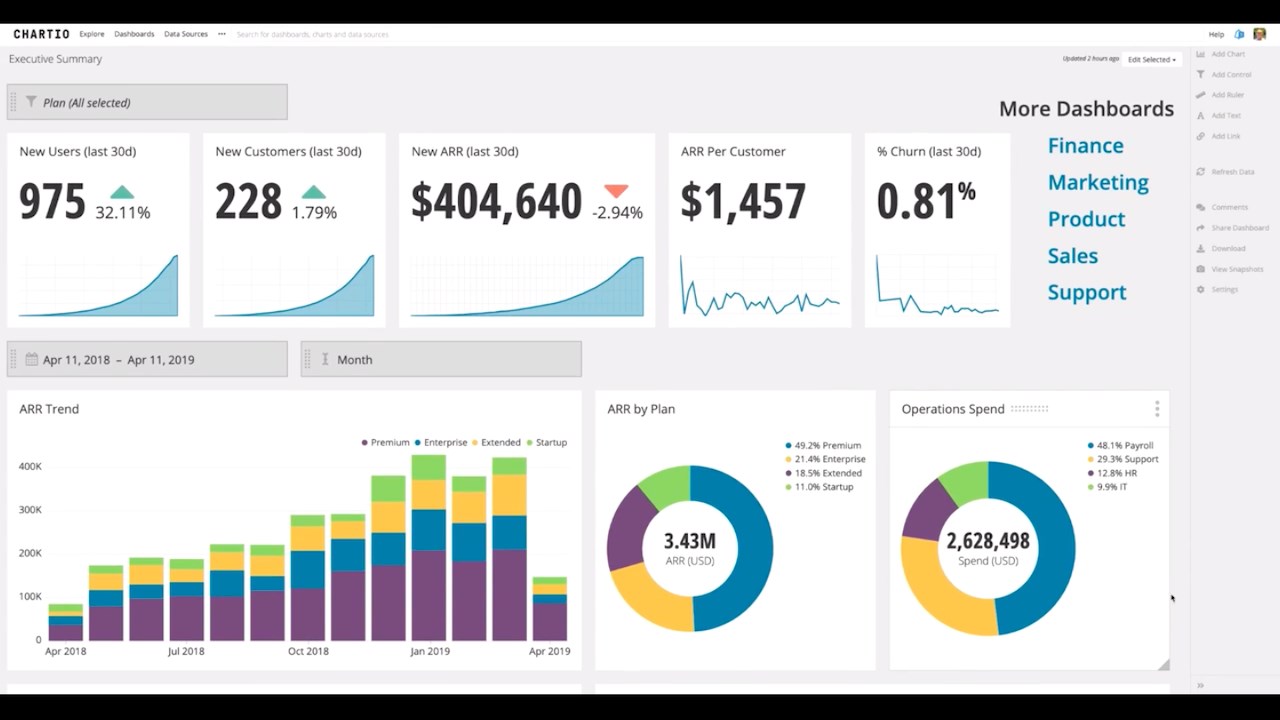1280x720 pixels.
Task: Click the $404,640 New ARR value
Action: 496,201
